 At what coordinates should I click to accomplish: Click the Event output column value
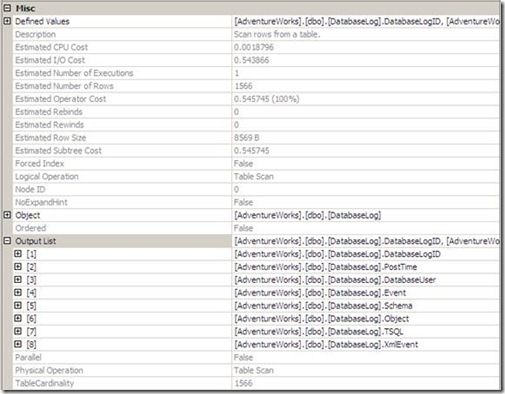(320, 293)
